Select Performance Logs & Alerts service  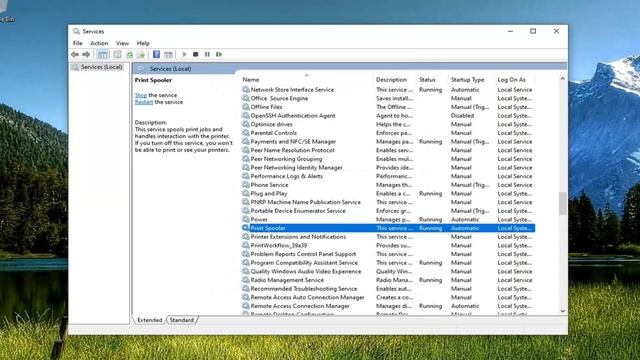pos(388,176)
